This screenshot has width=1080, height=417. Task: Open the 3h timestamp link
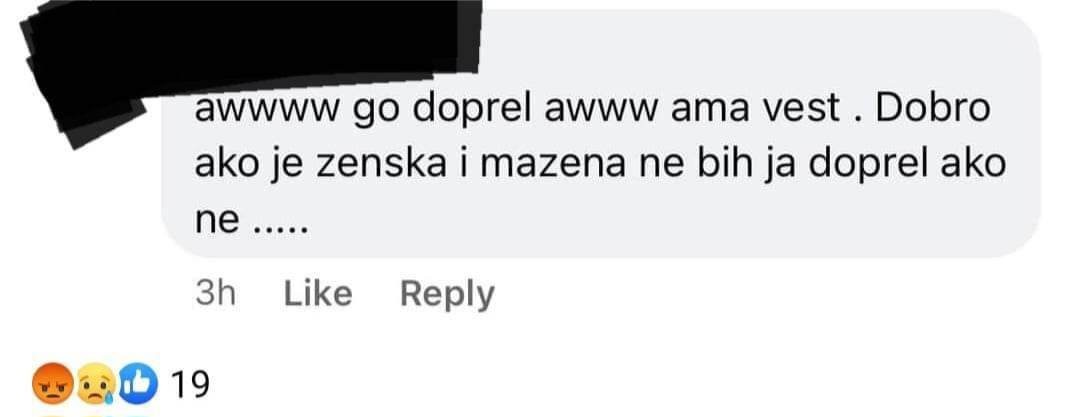[x=215, y=294]
